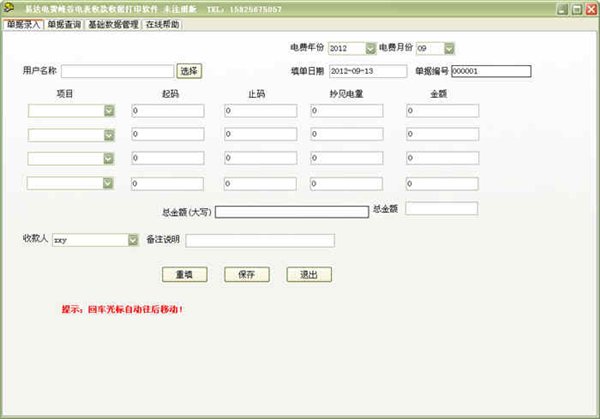600x419 pixels.
Task: Click the second row 抄见电量 field
Action: (x=347, y=134)
